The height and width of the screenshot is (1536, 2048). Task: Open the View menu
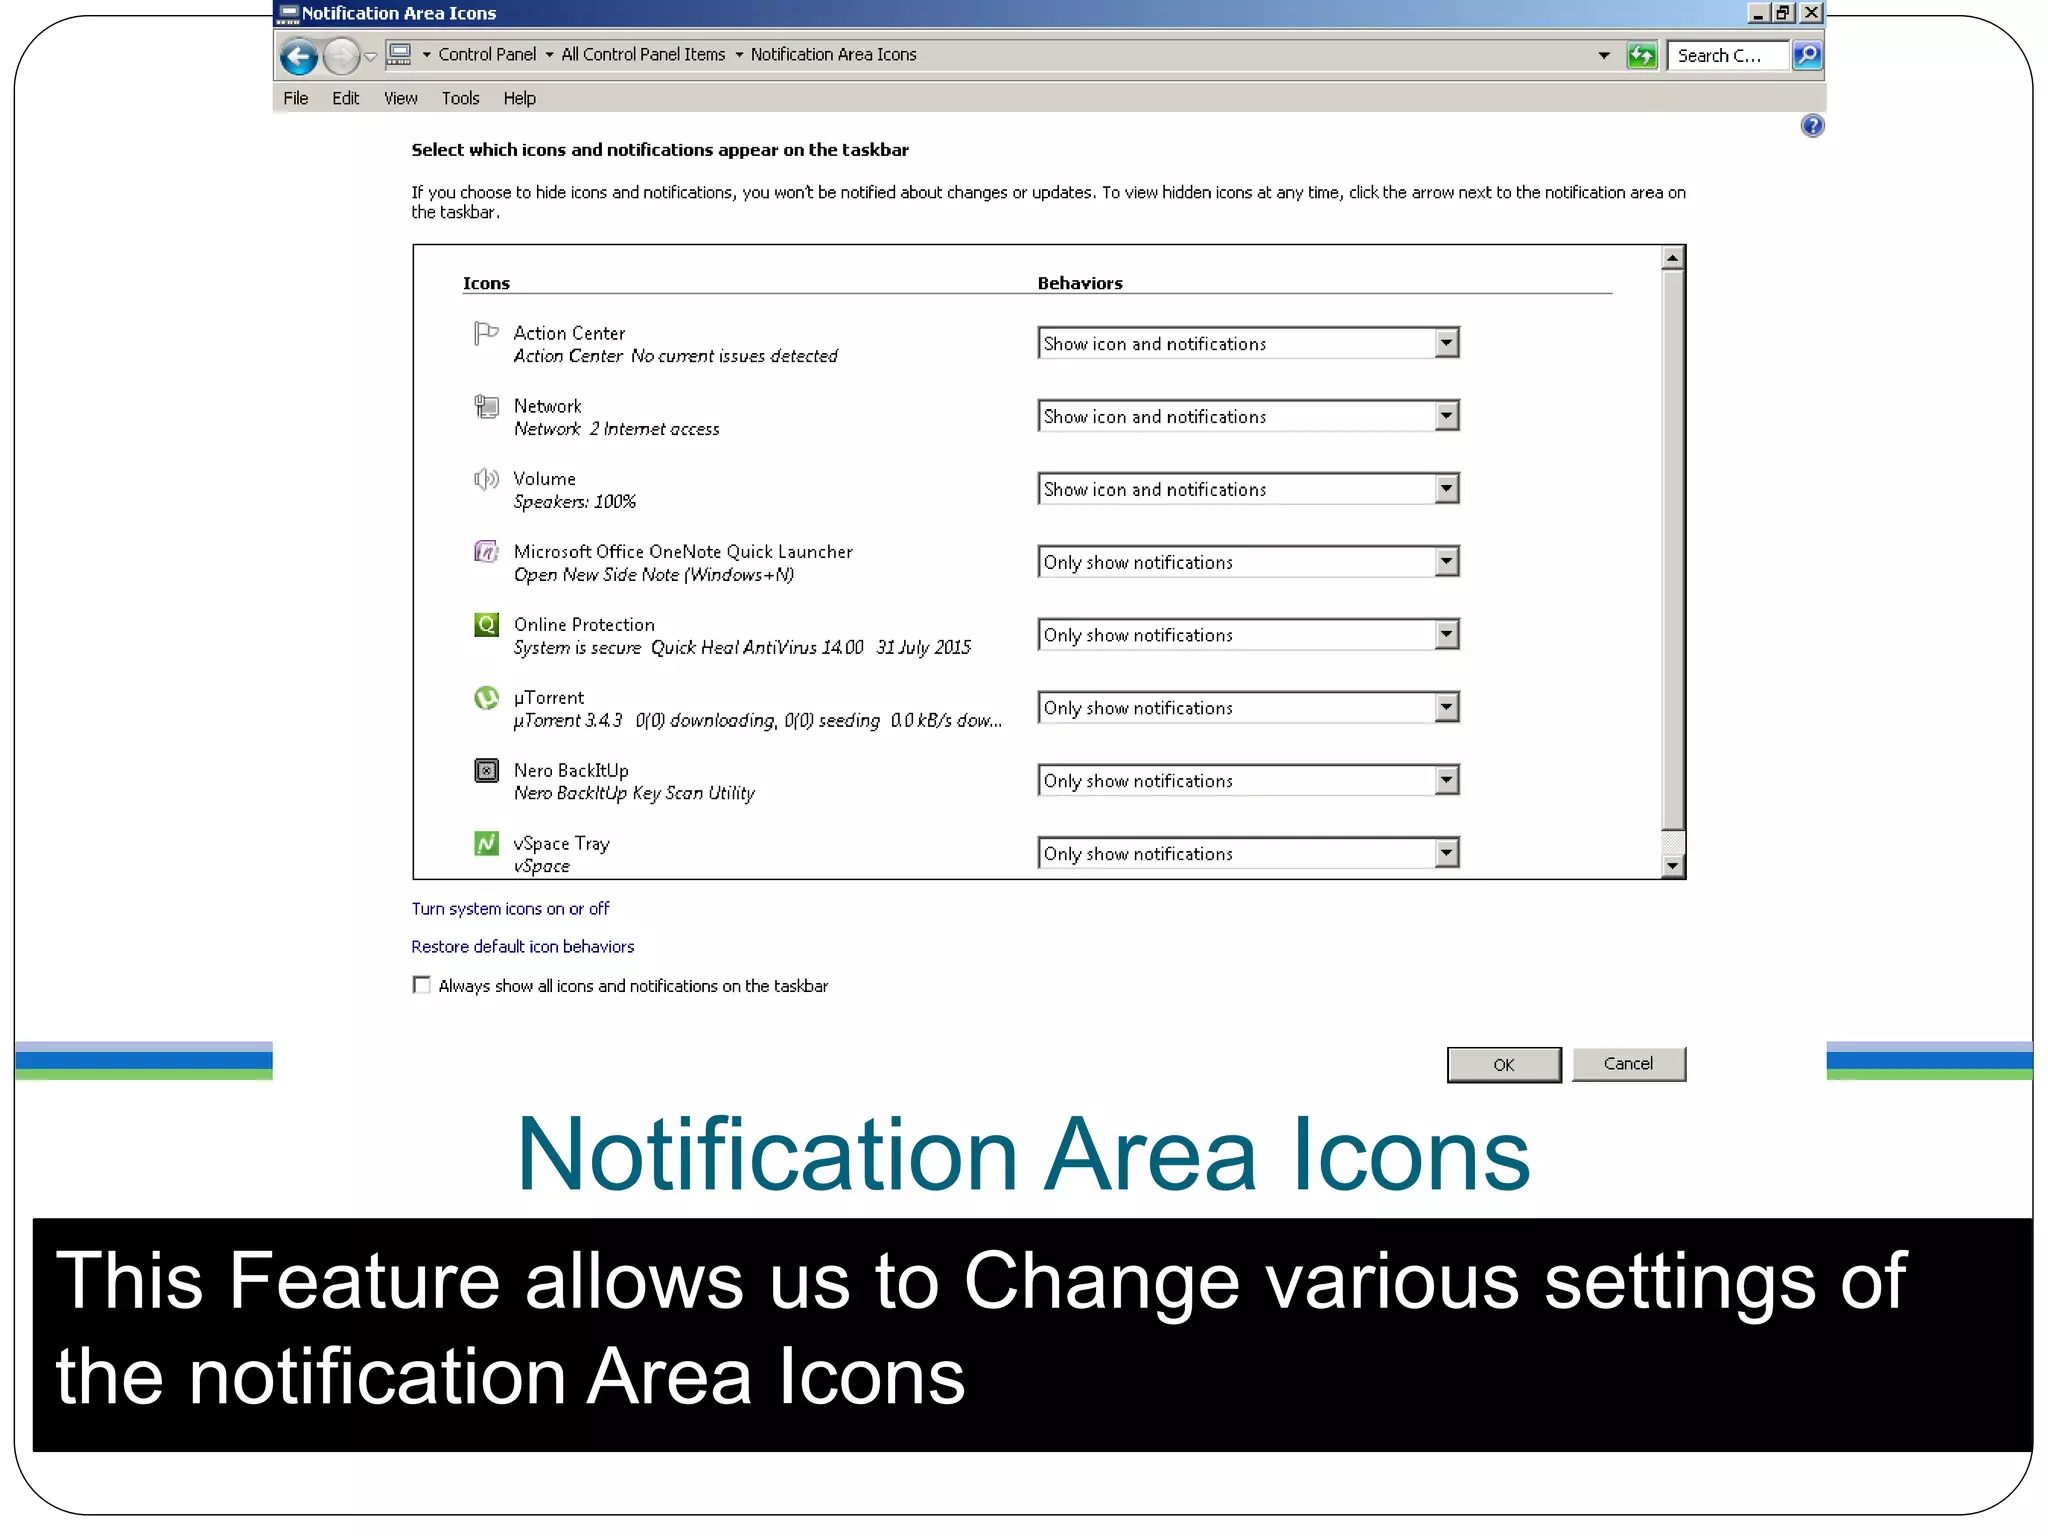[400, 98]
